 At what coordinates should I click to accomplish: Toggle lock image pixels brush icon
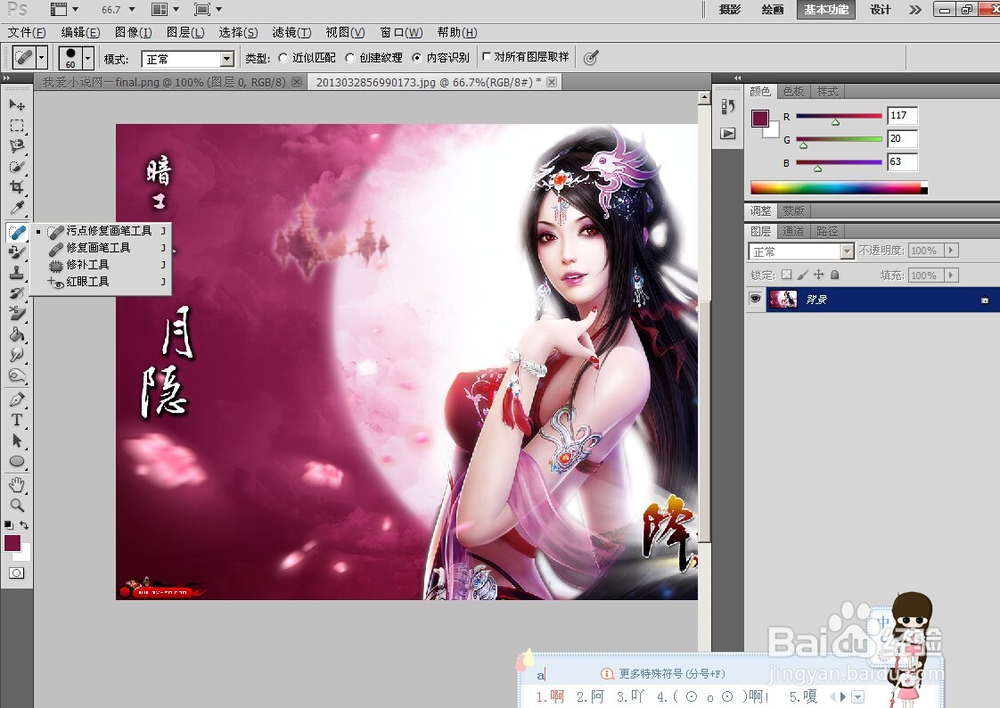coord(802,274)
